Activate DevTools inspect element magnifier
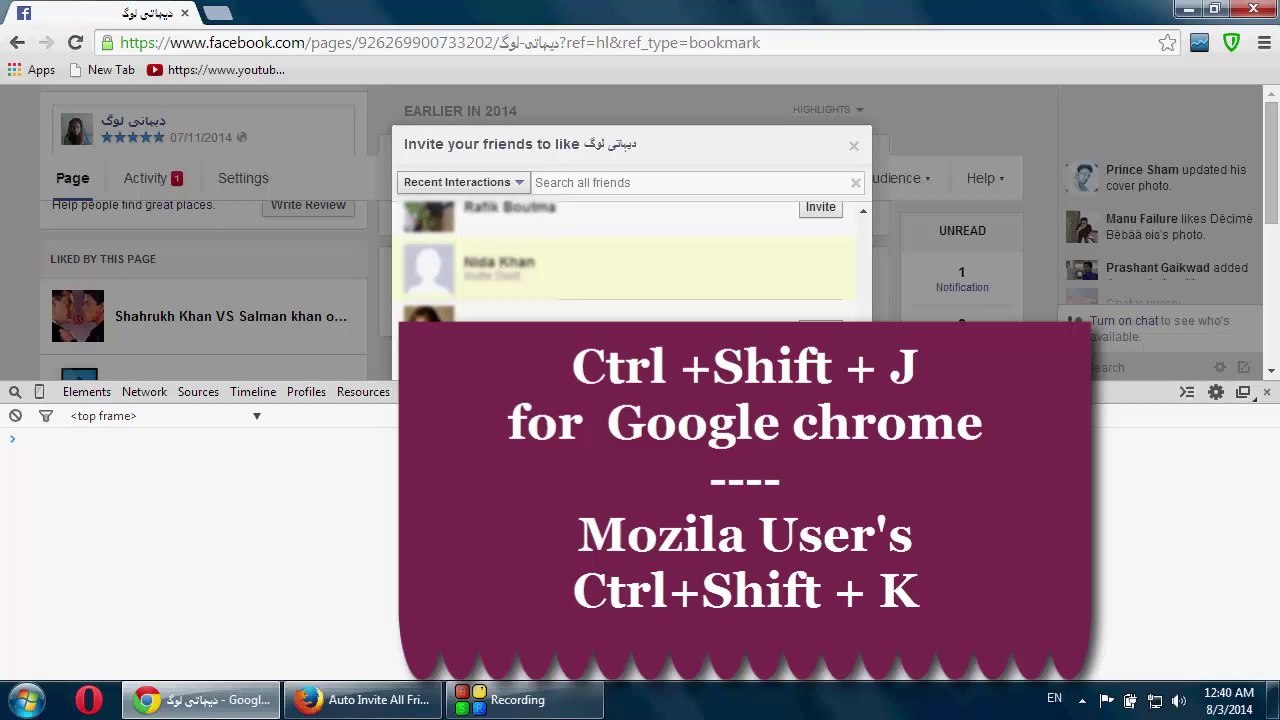 [15, 392]
